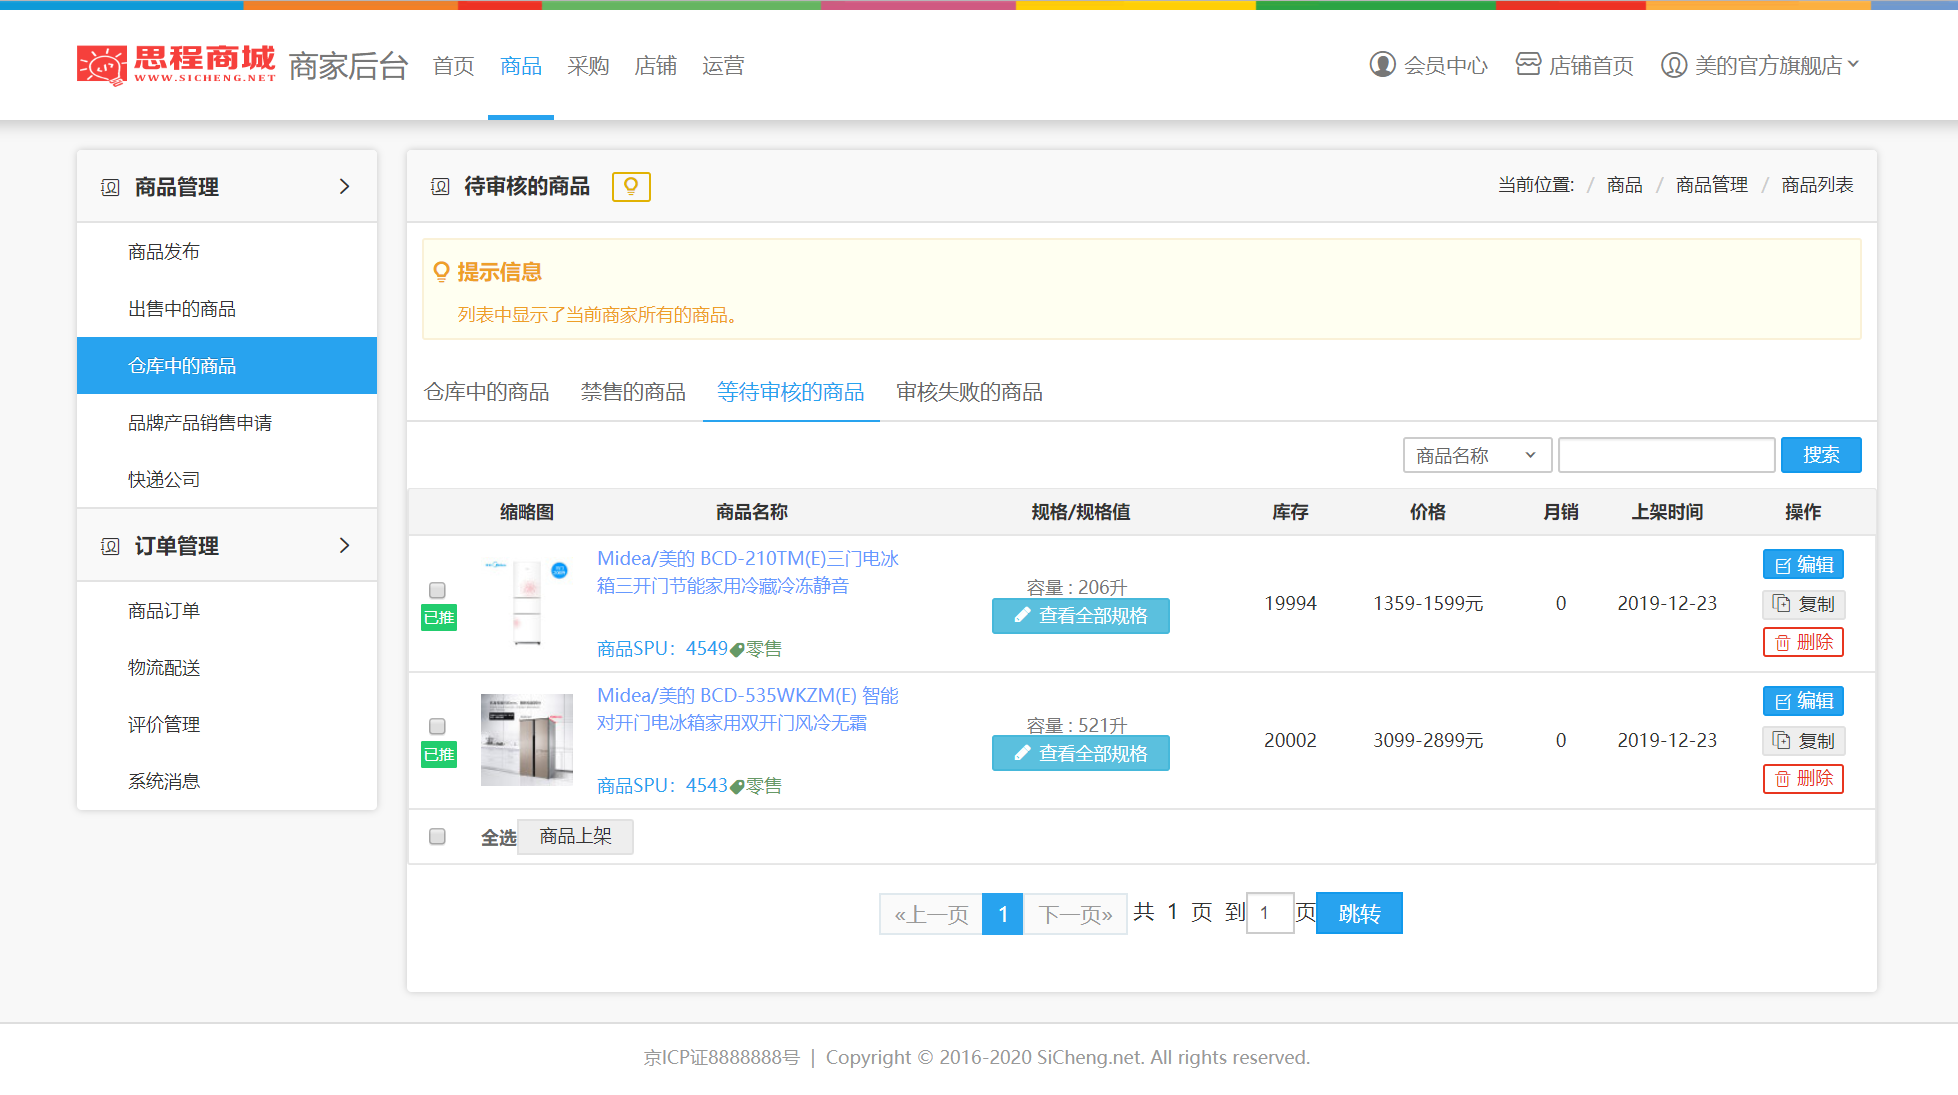Select checkbox for BCD-210TM refrigerator
The height and width of the screenshot is (1095, 1958).
(437, 590)
